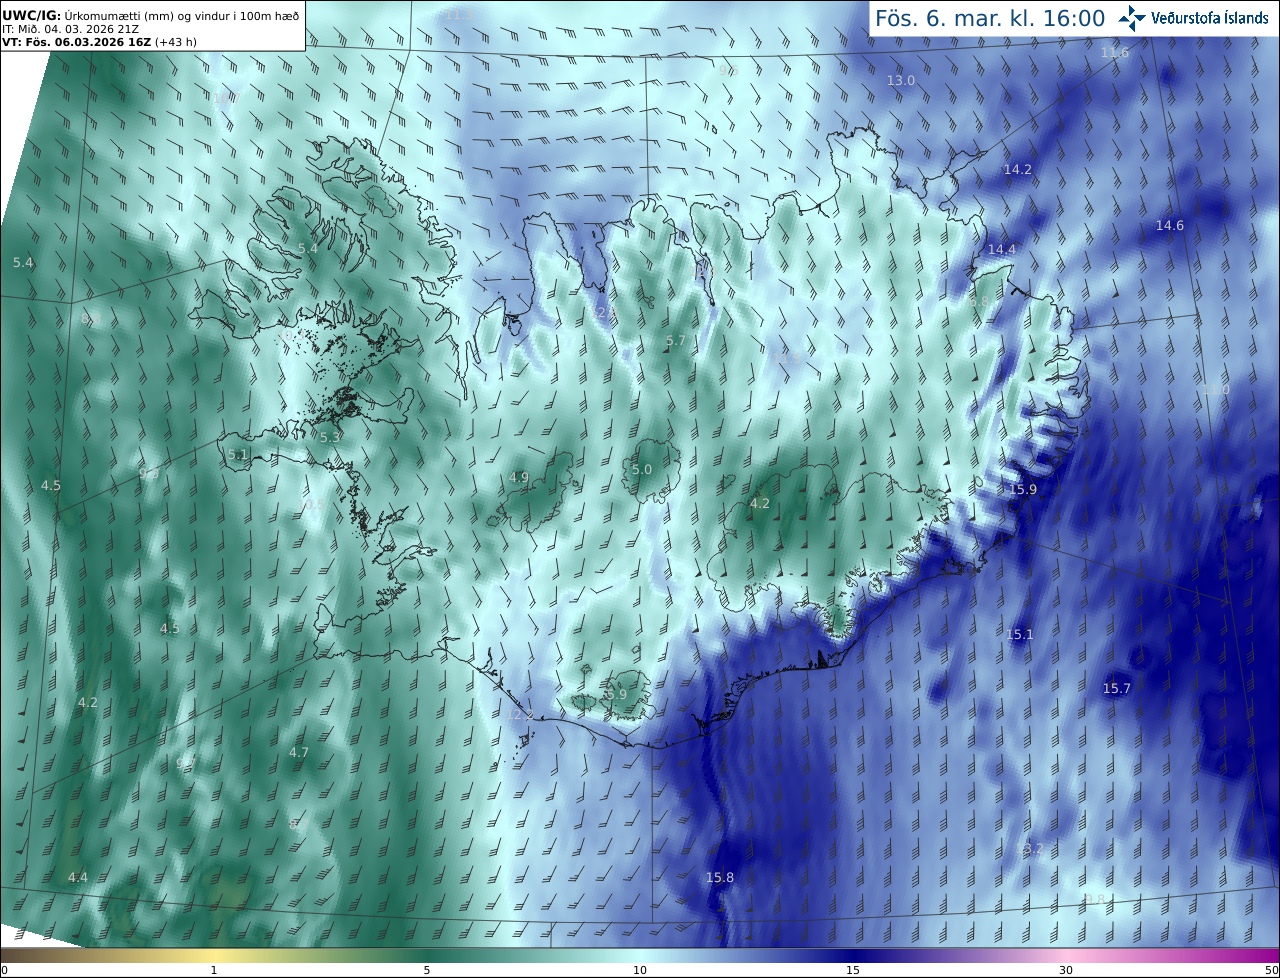
Task: Click the 13.0 value label
Action: pos(901,80)
